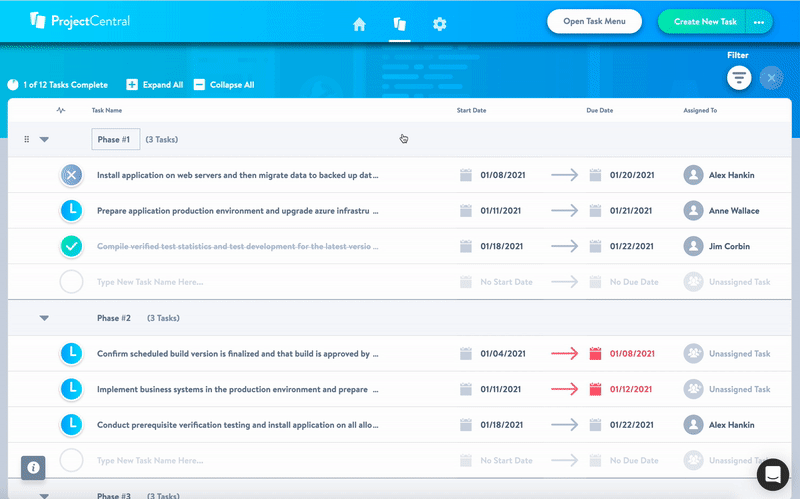Click Expand All

tap(155, 85)
